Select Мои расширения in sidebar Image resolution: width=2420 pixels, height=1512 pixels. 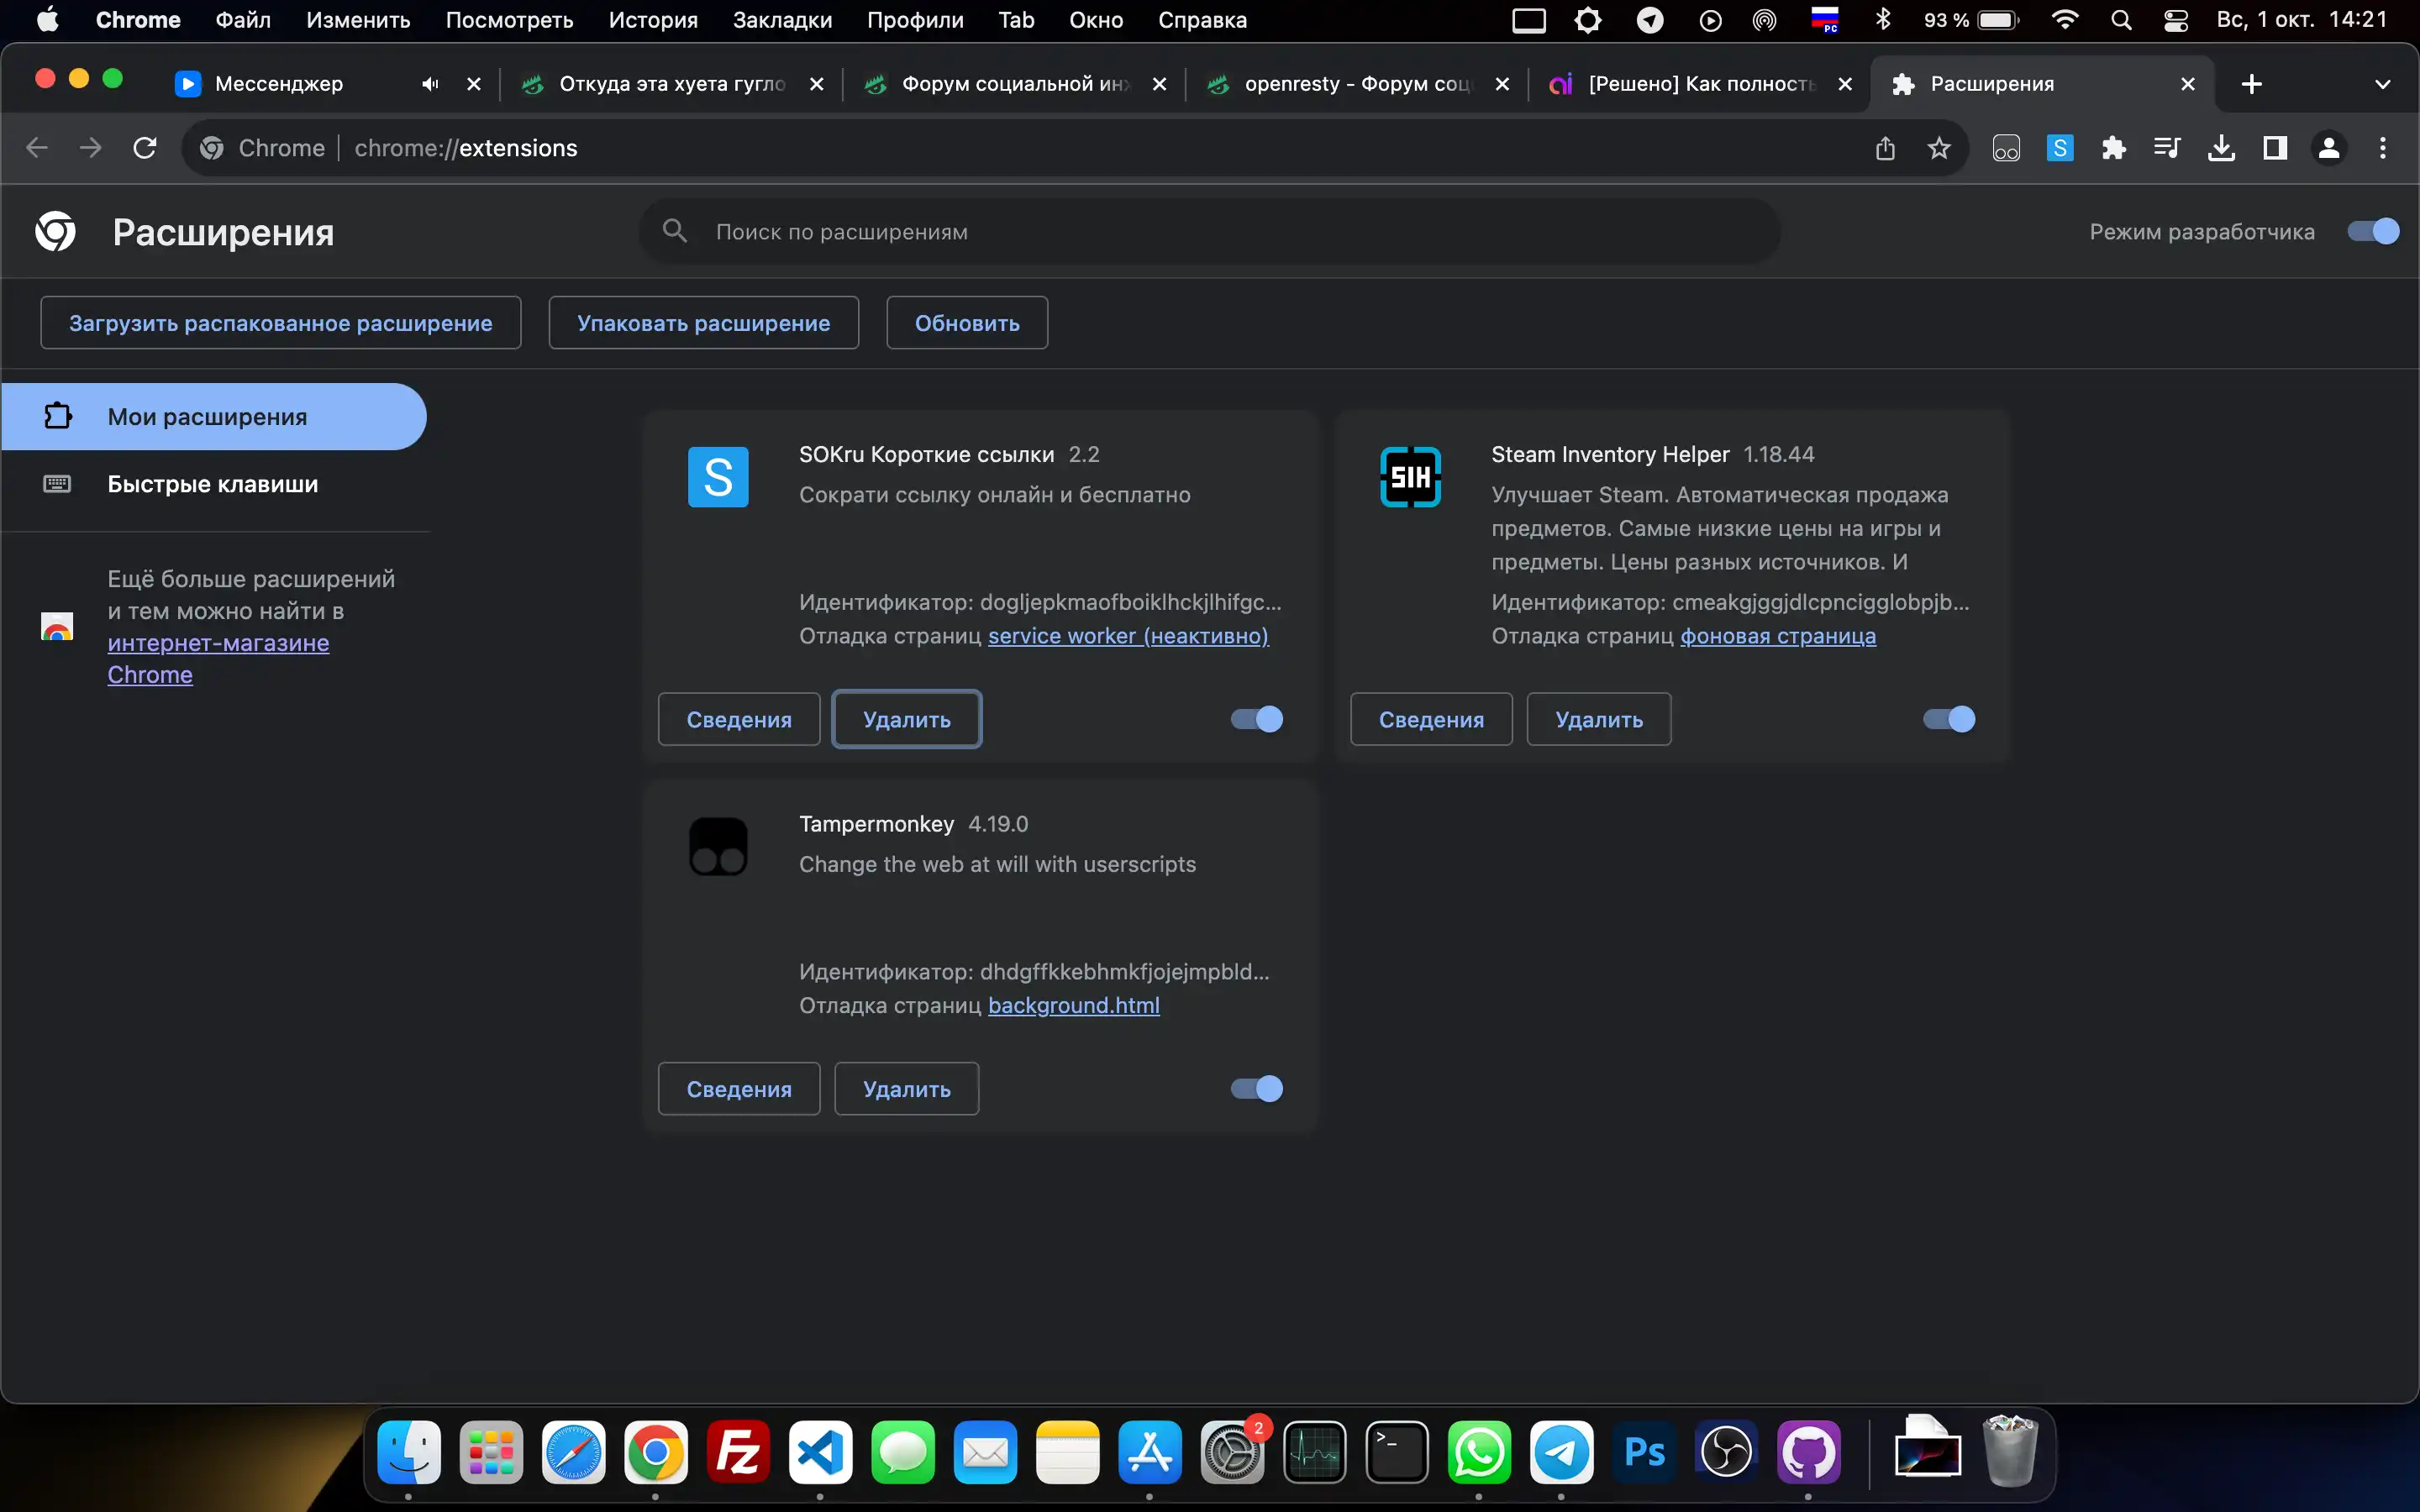click(x=213, y=417)
